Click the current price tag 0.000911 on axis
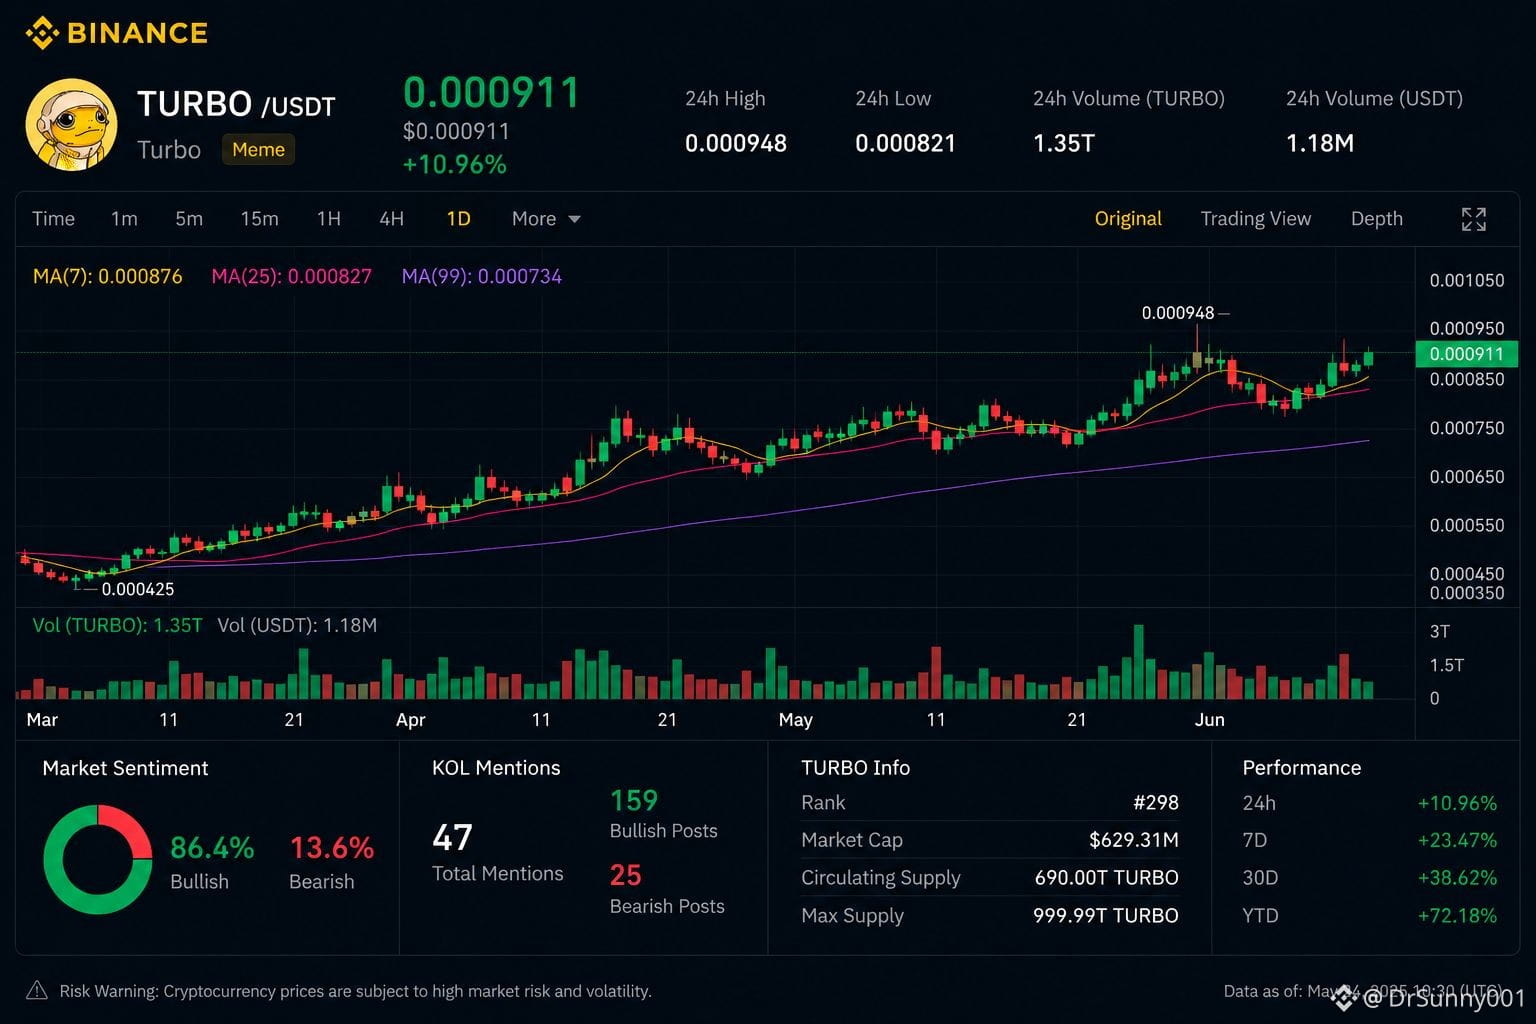Image resolution: width=1536 pixels, height=1024 pixels. coord(1466,353)
